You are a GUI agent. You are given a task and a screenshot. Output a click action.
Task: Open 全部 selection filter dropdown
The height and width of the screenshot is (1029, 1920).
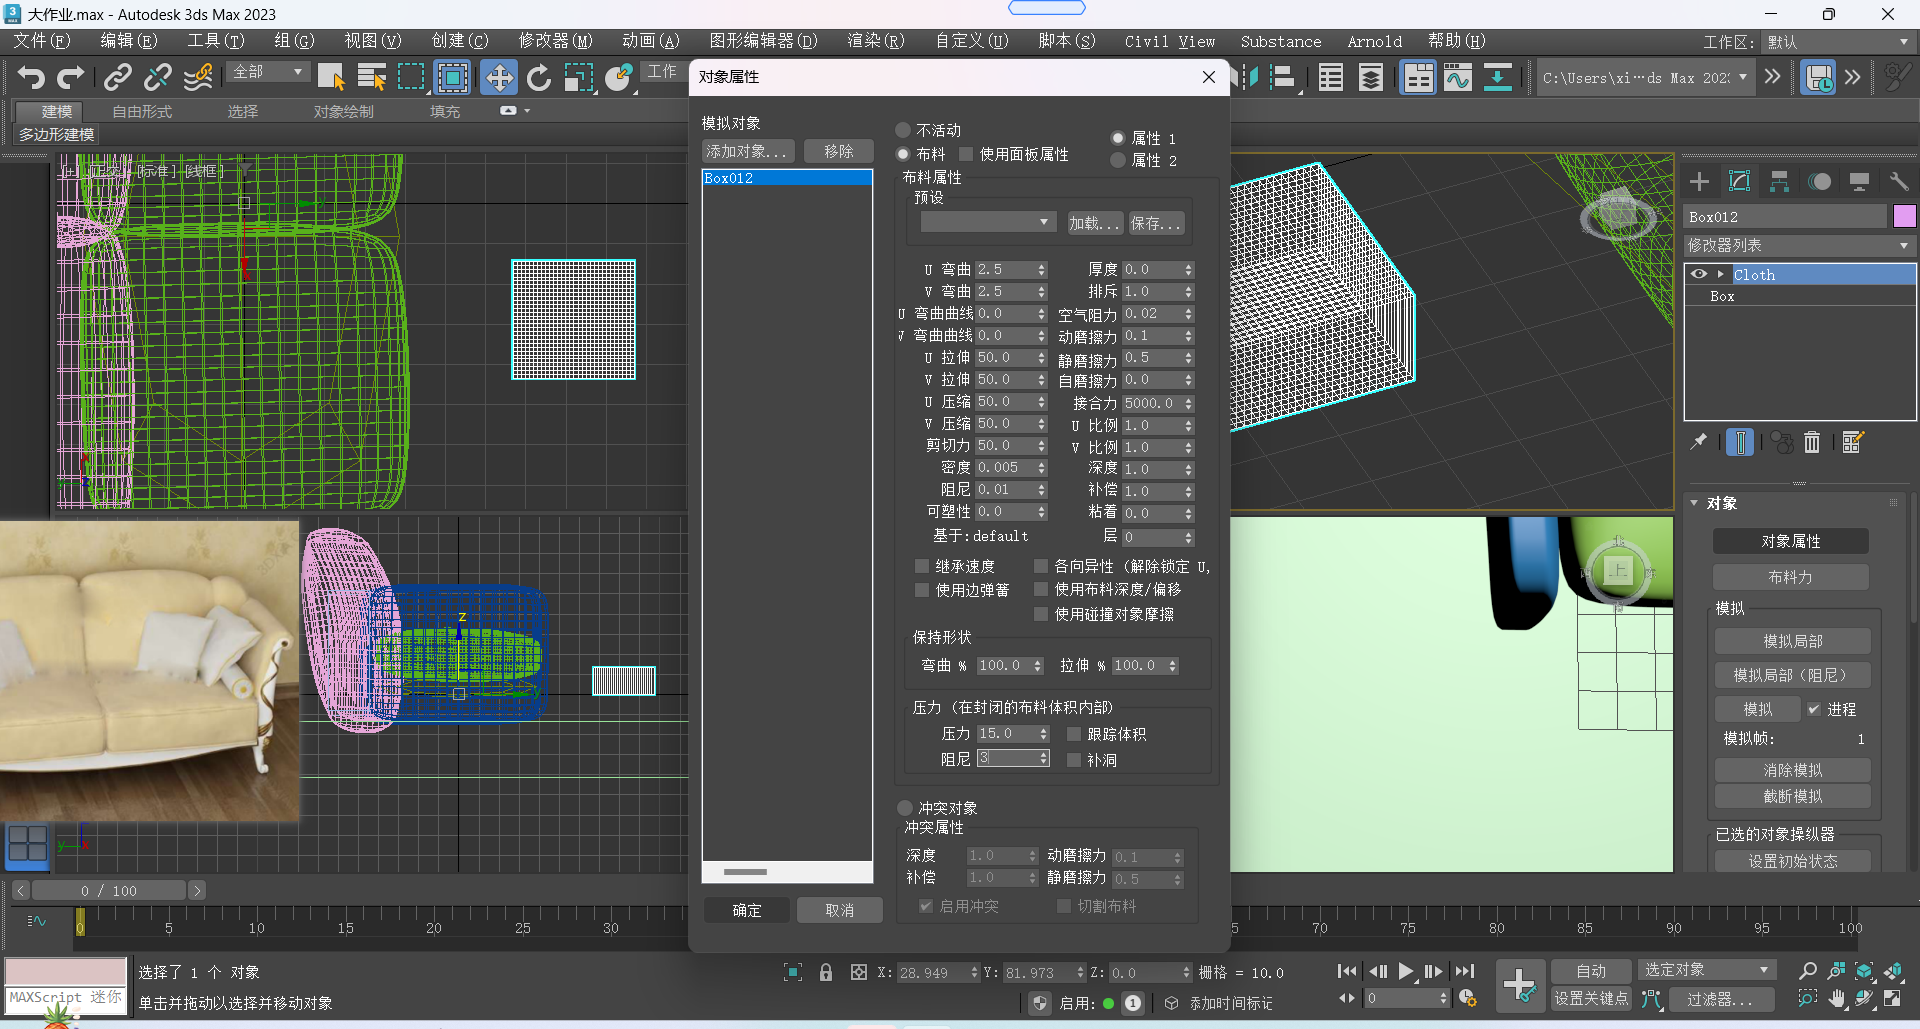267,72
